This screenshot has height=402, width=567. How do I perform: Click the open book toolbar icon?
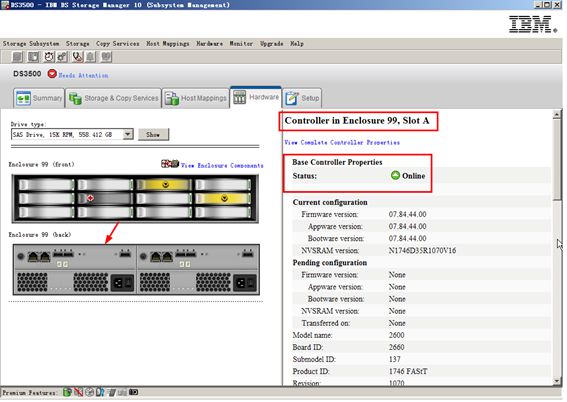(x=106, y=57)
